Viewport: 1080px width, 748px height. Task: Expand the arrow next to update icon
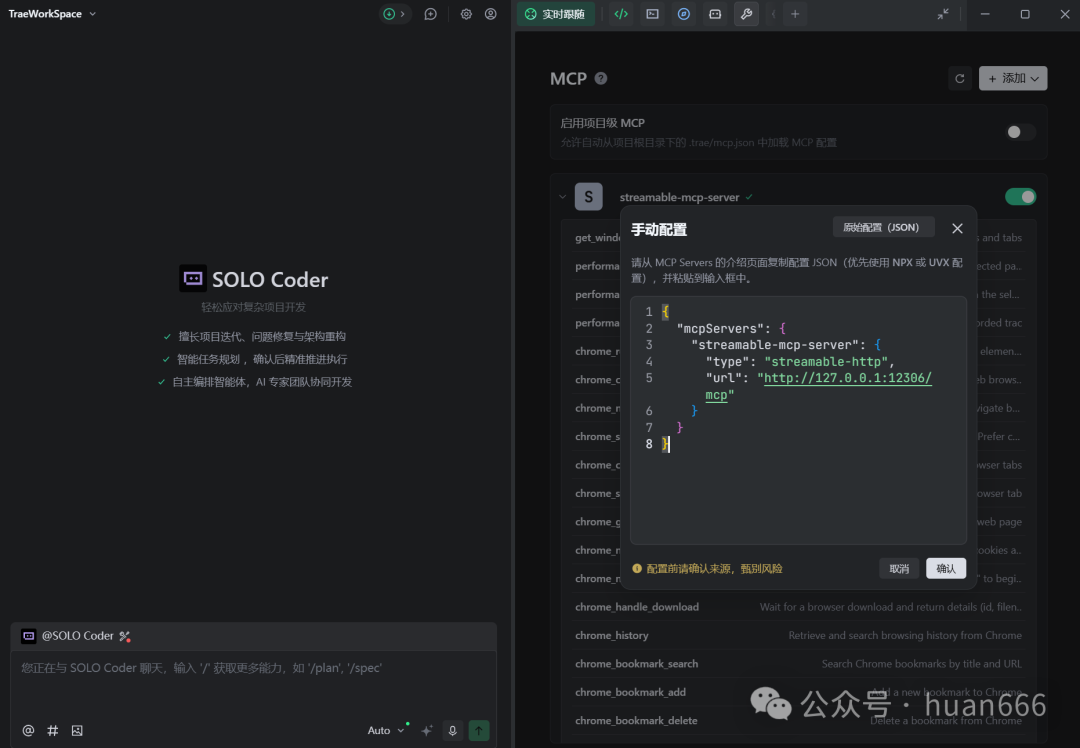coord(403,14)
